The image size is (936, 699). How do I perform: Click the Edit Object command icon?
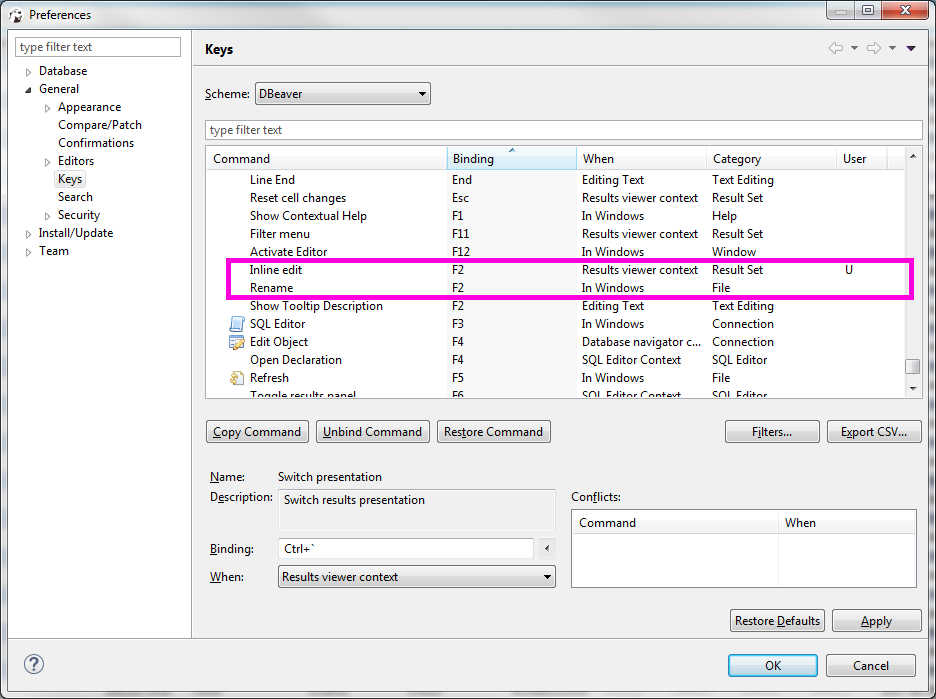point(238,341)
